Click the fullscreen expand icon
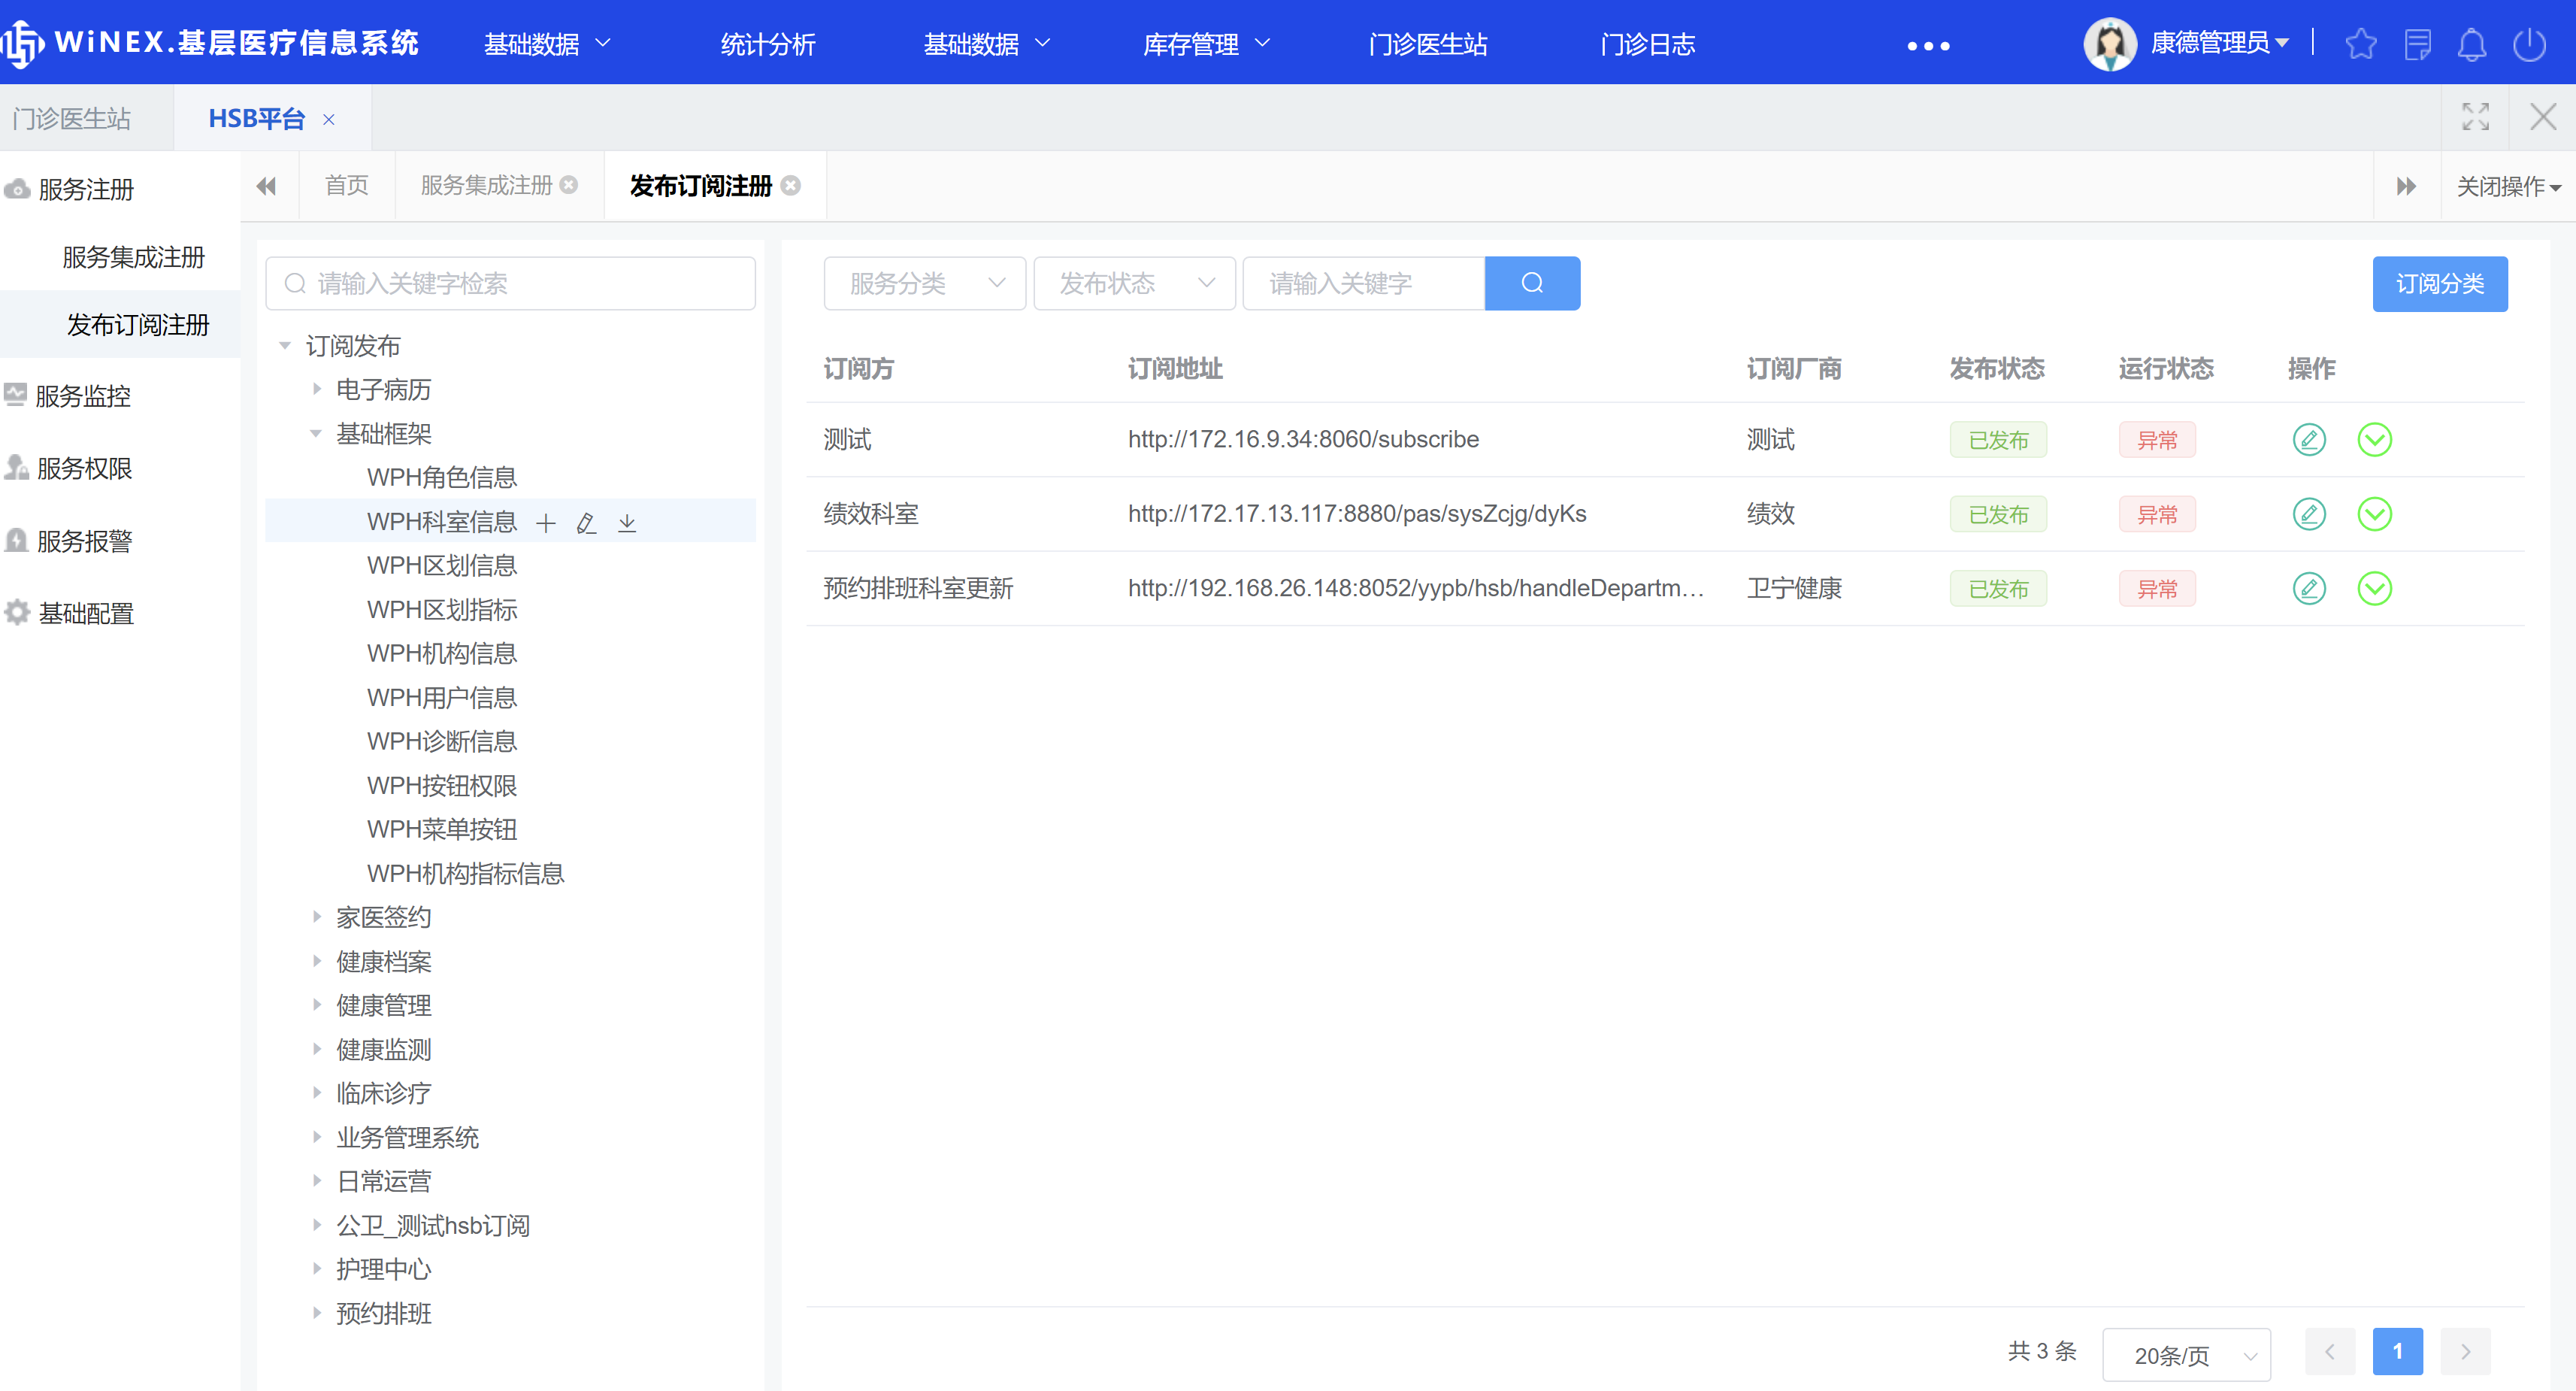The image size is (2576, 1391). tap(2475, 117)
